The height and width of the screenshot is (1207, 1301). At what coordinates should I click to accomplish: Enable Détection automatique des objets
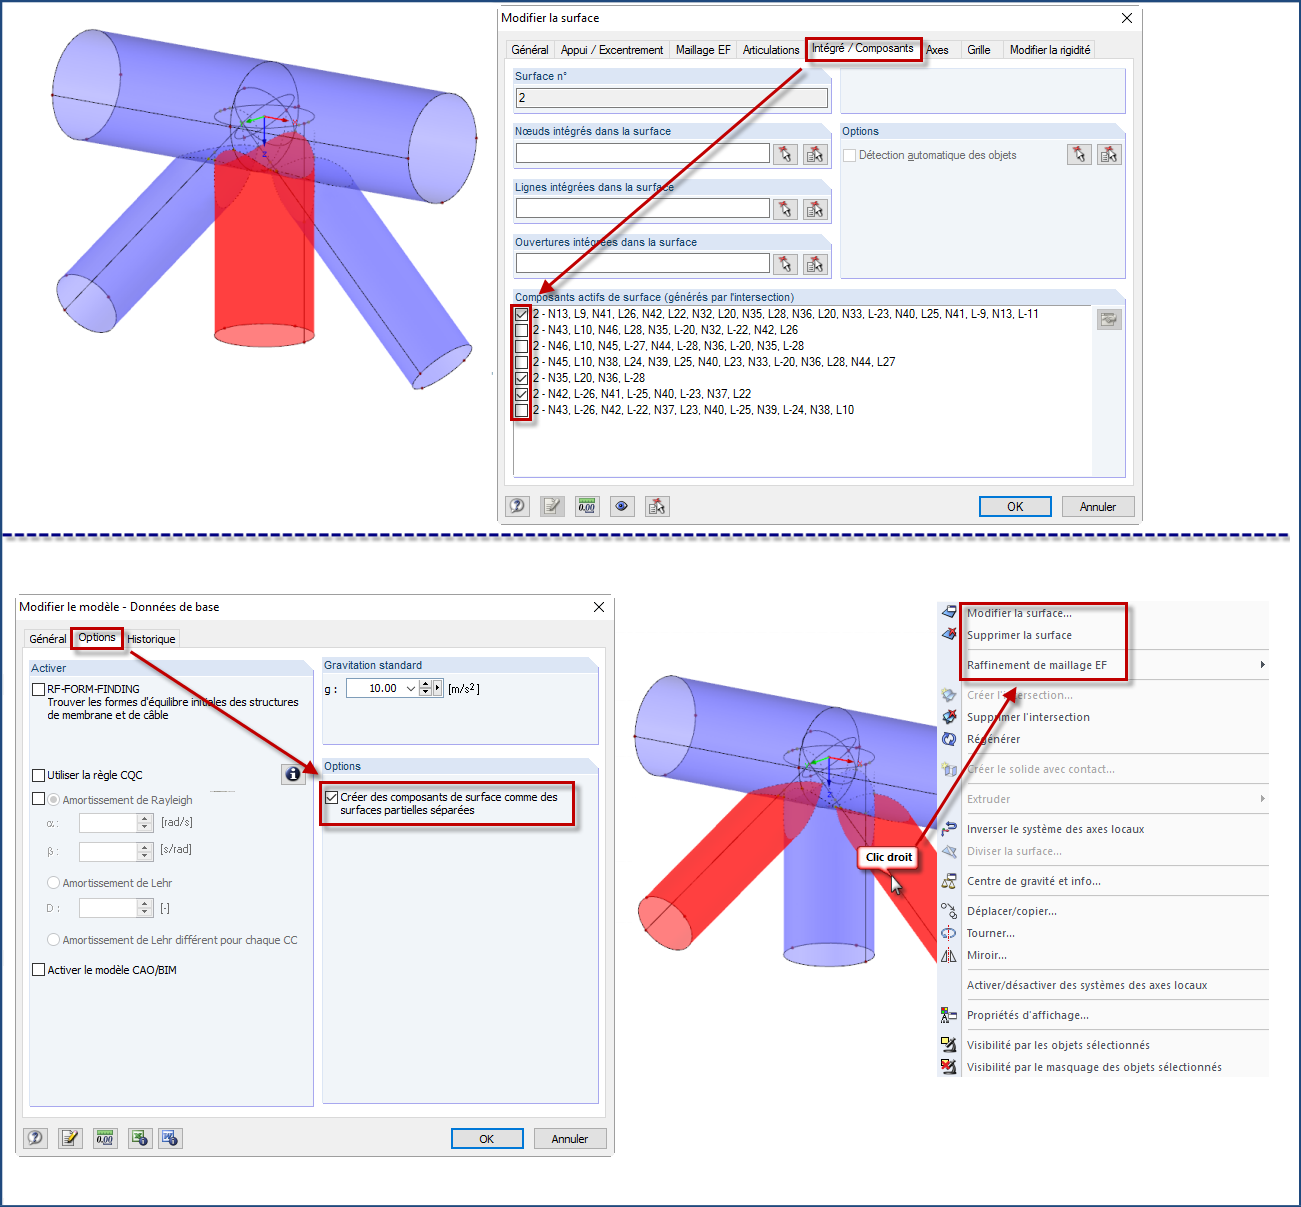click(849, 155)
